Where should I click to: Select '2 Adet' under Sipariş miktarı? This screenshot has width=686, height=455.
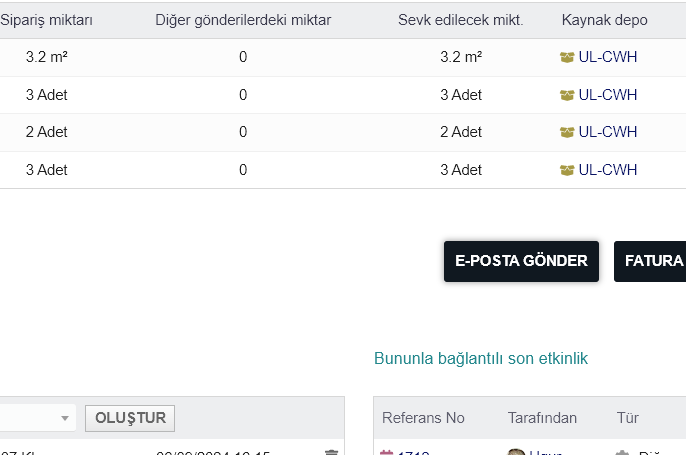coord(46,132)
